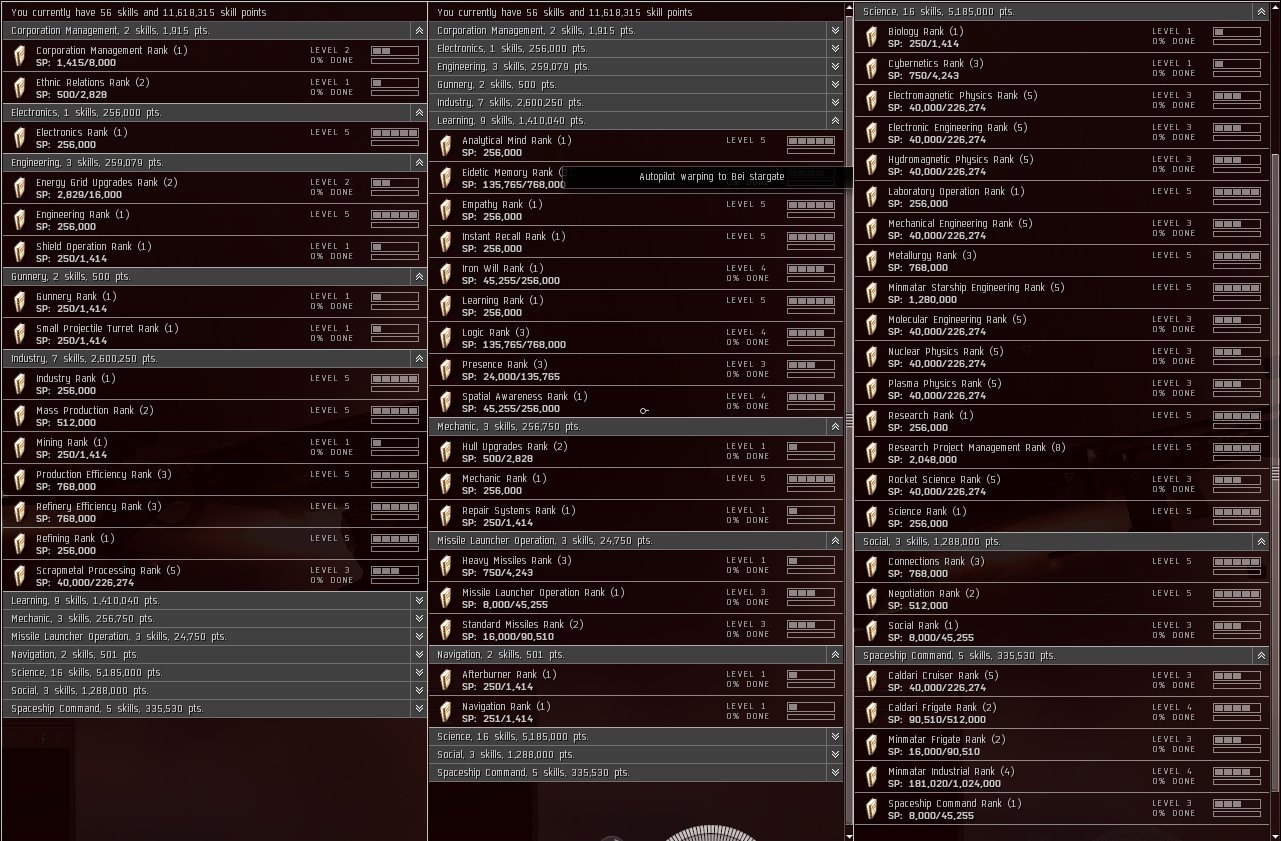Select 'Minmatar Starship Engineering Rank (5)' text

point(976,288)
